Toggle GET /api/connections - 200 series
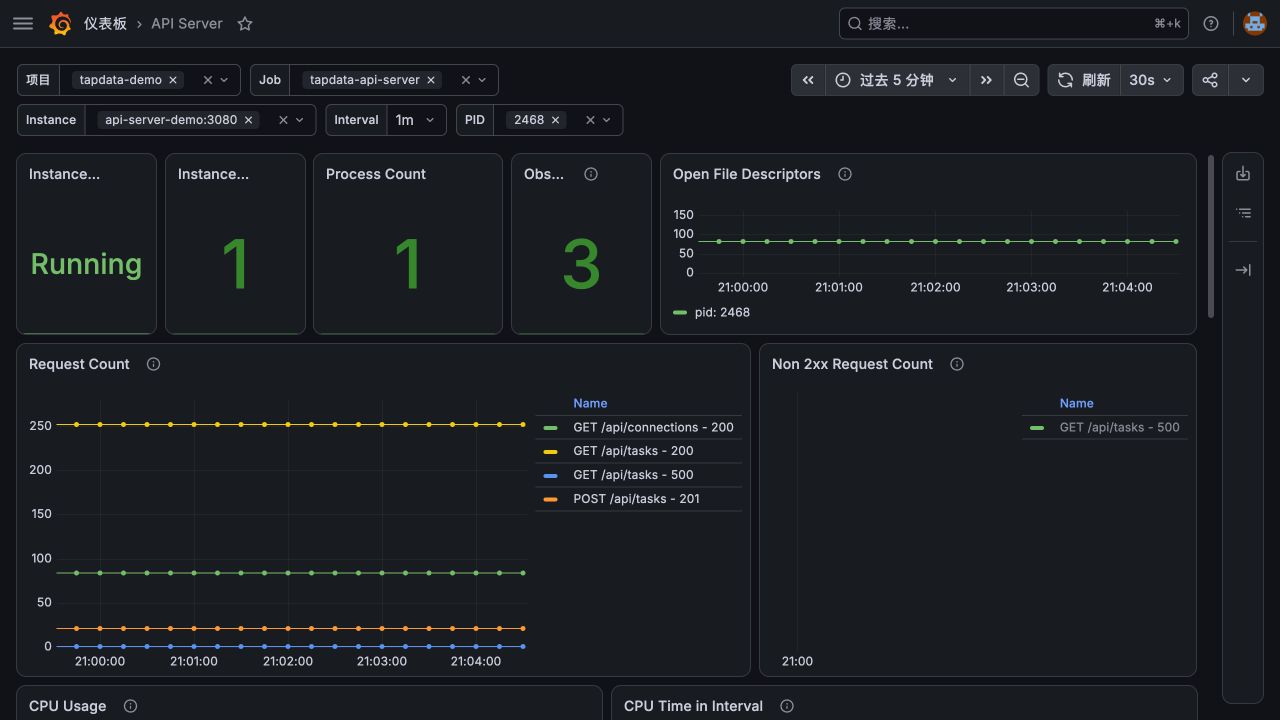The width and height of the screenshot is (1280, 720). tap(653, 427)
